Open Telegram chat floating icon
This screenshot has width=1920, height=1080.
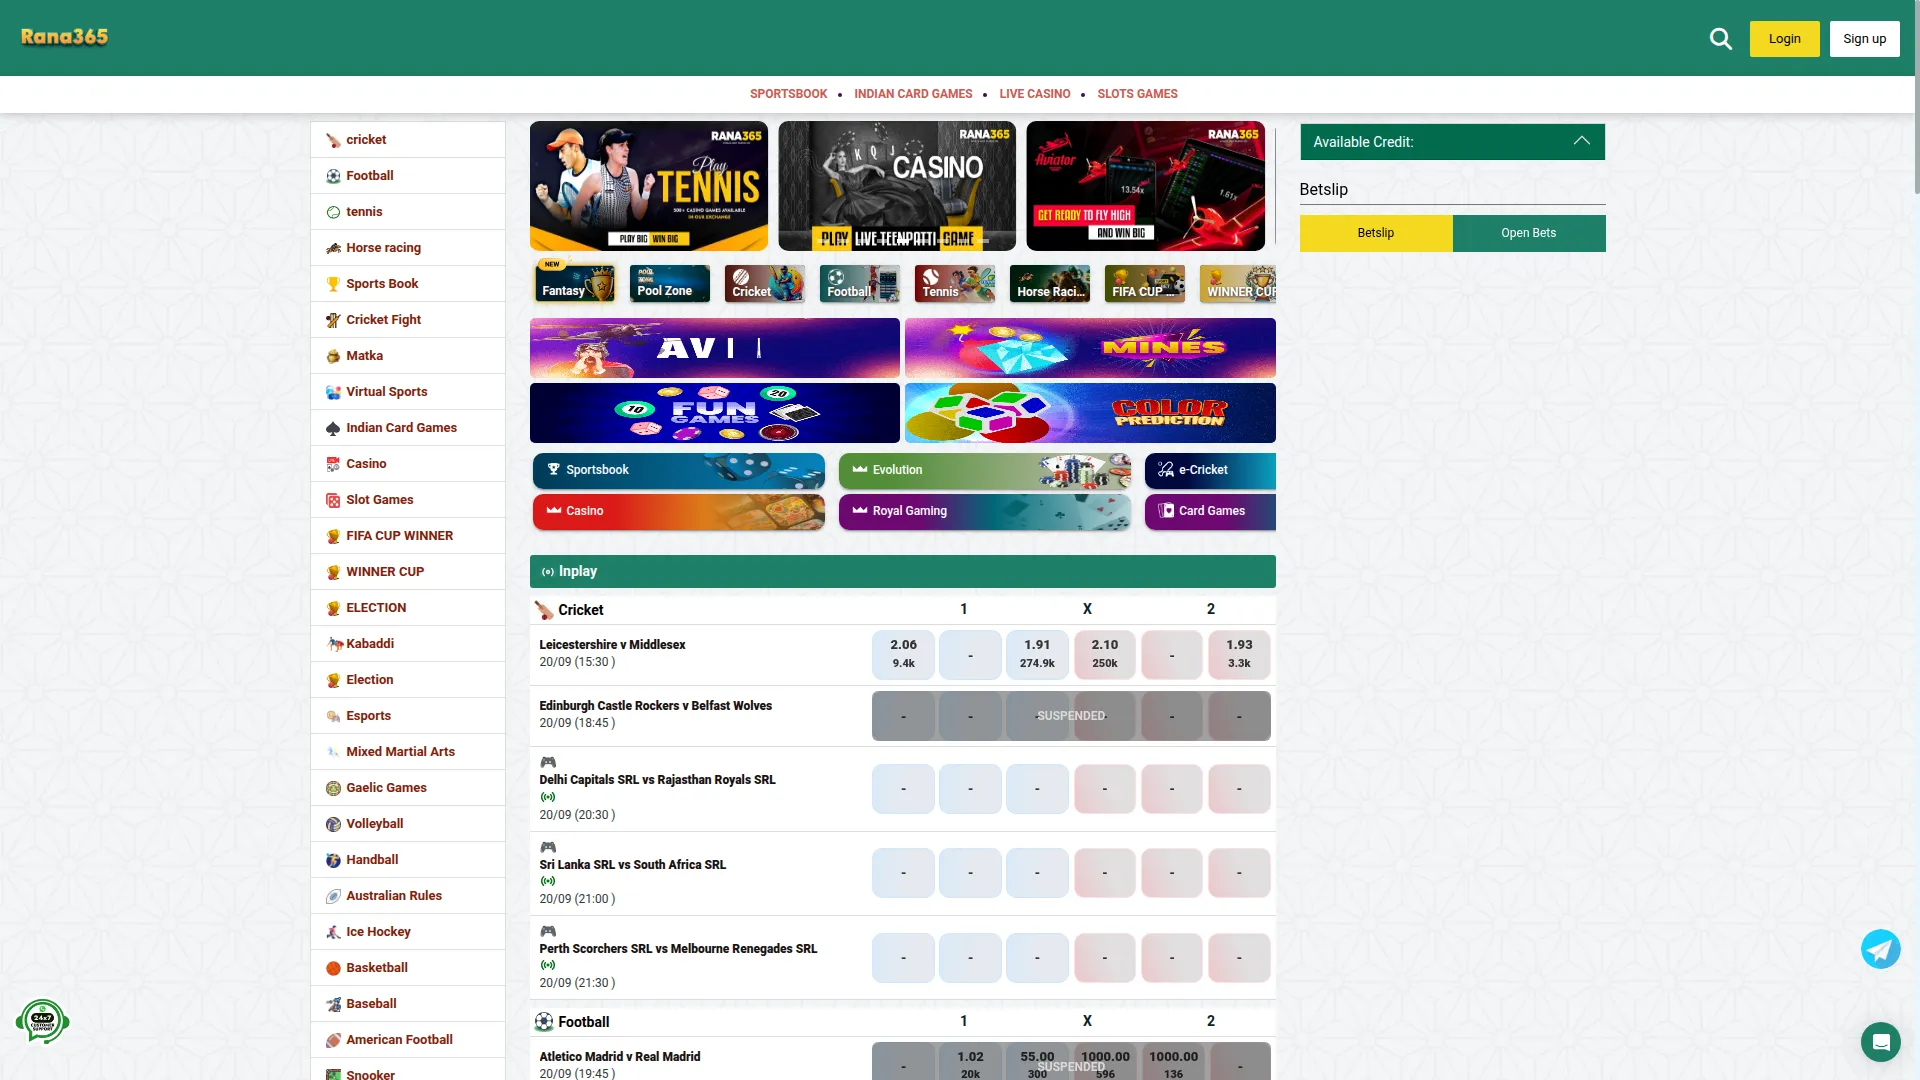[x=1880, y=949]
